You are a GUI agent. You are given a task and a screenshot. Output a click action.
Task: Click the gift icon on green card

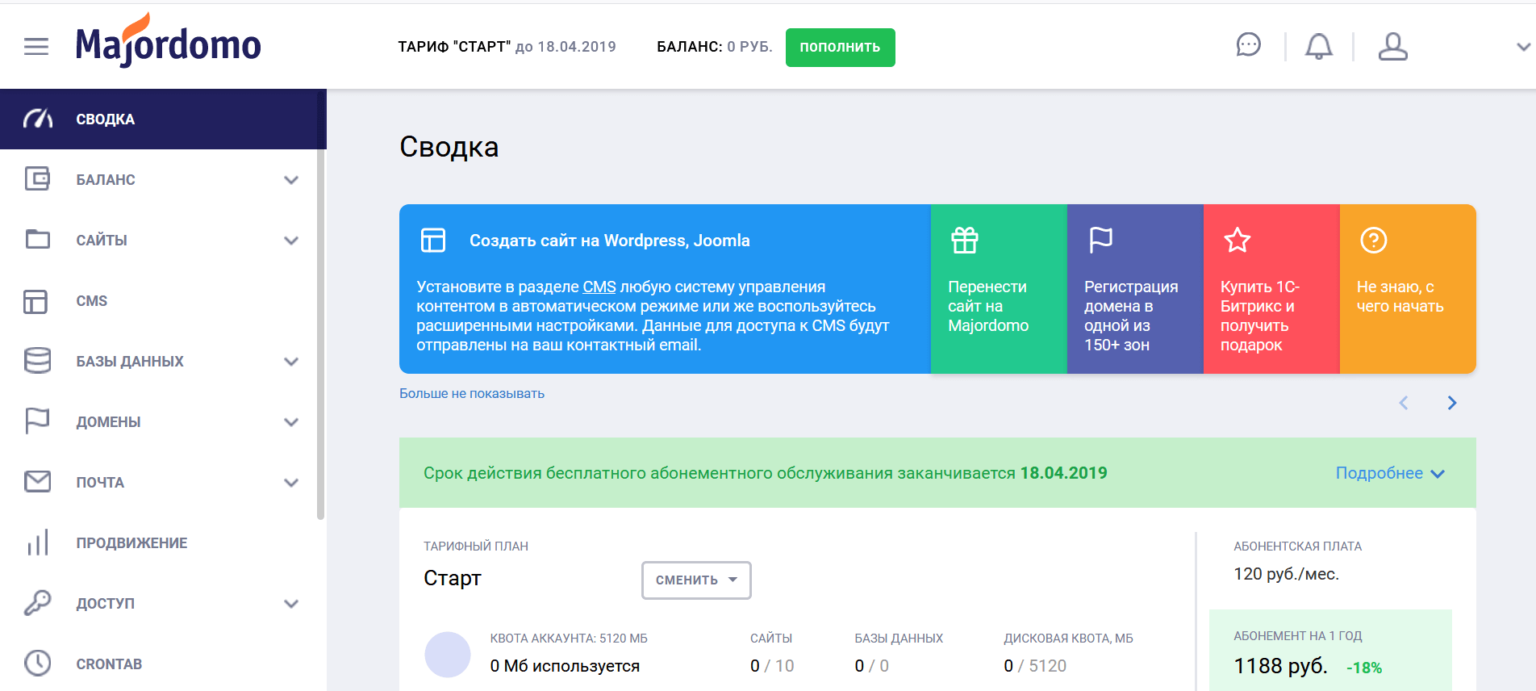click(964, 240)
